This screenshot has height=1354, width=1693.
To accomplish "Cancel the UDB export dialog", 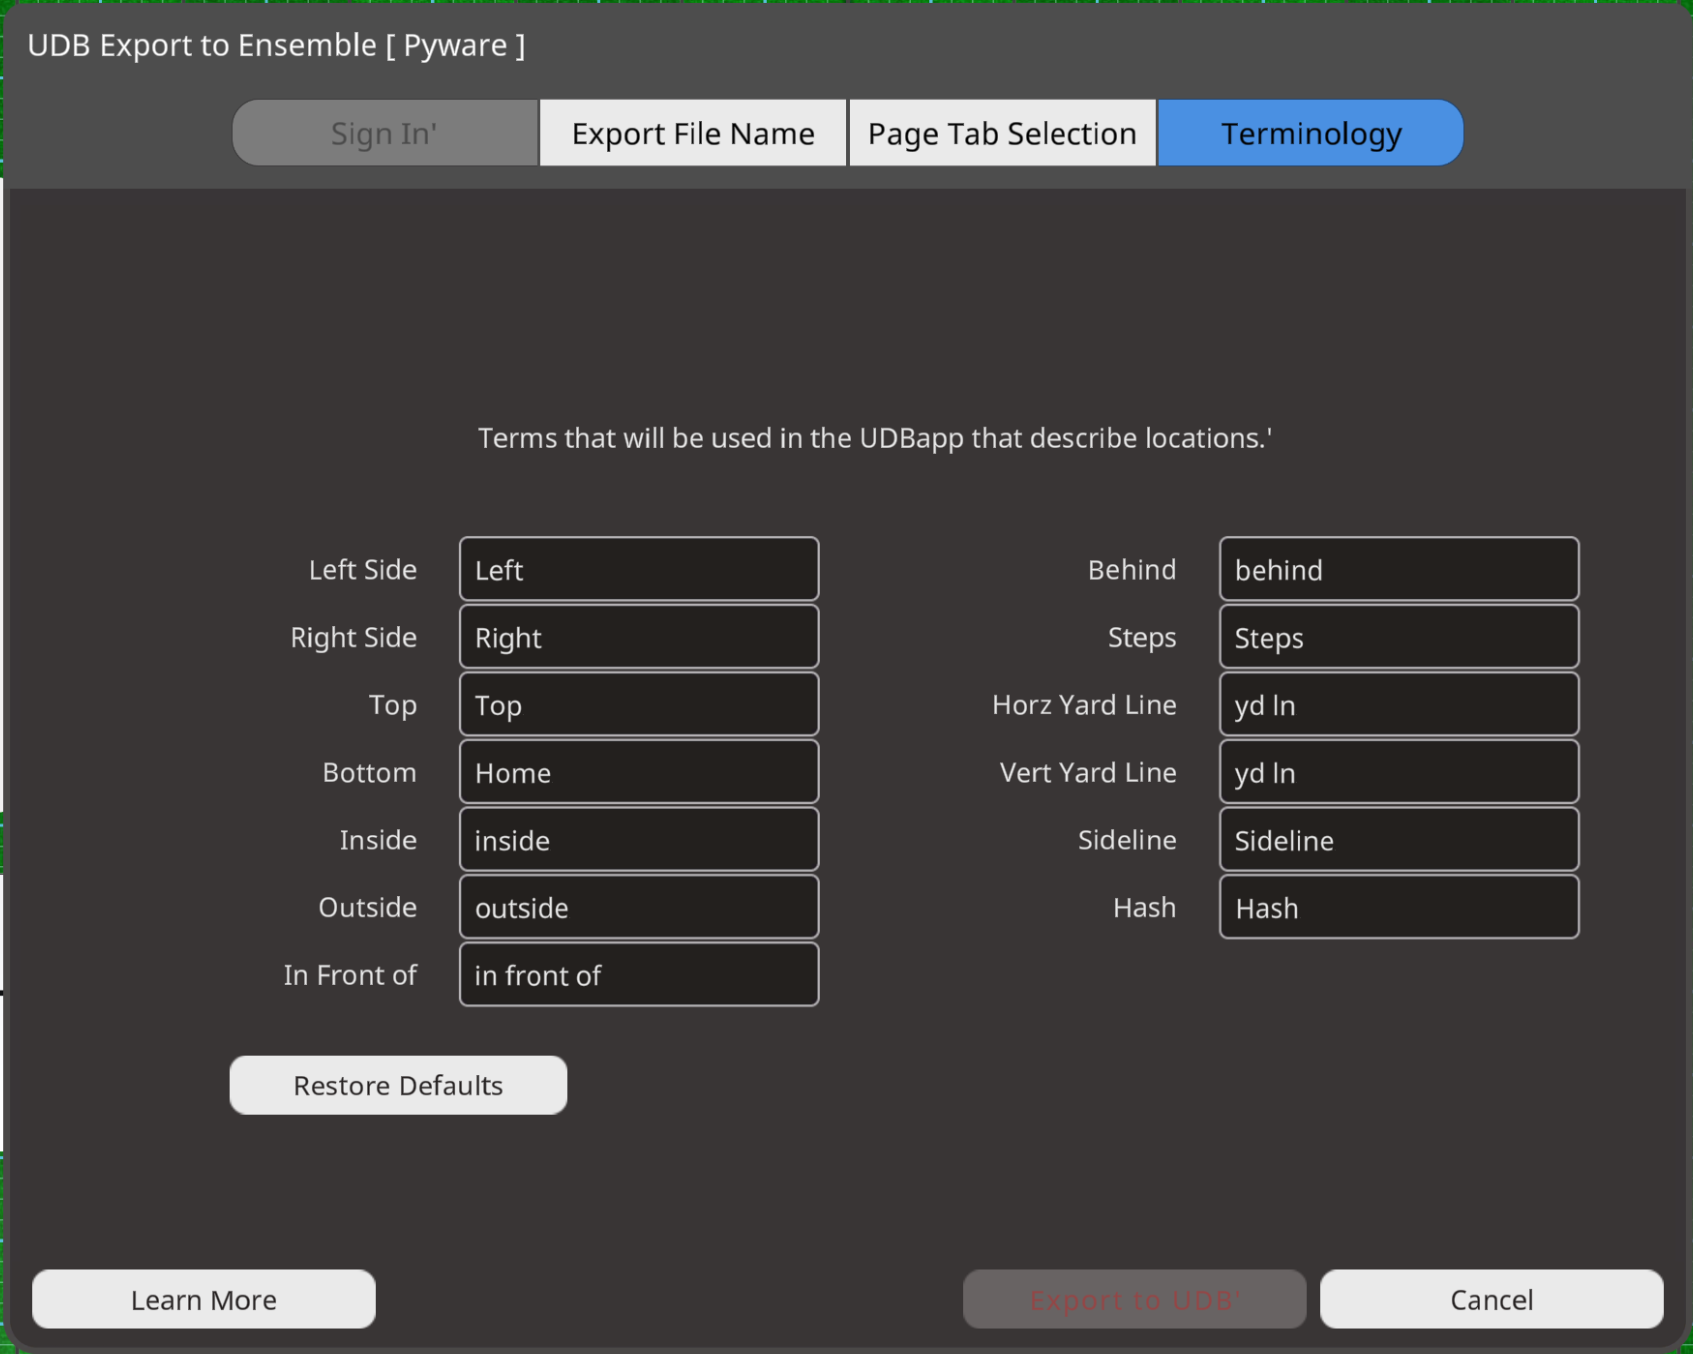I will pos(1491,1299).
